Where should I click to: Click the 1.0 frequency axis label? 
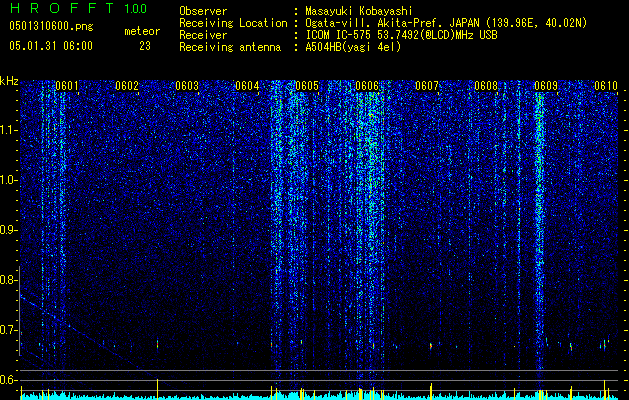[x=9, y=180]
